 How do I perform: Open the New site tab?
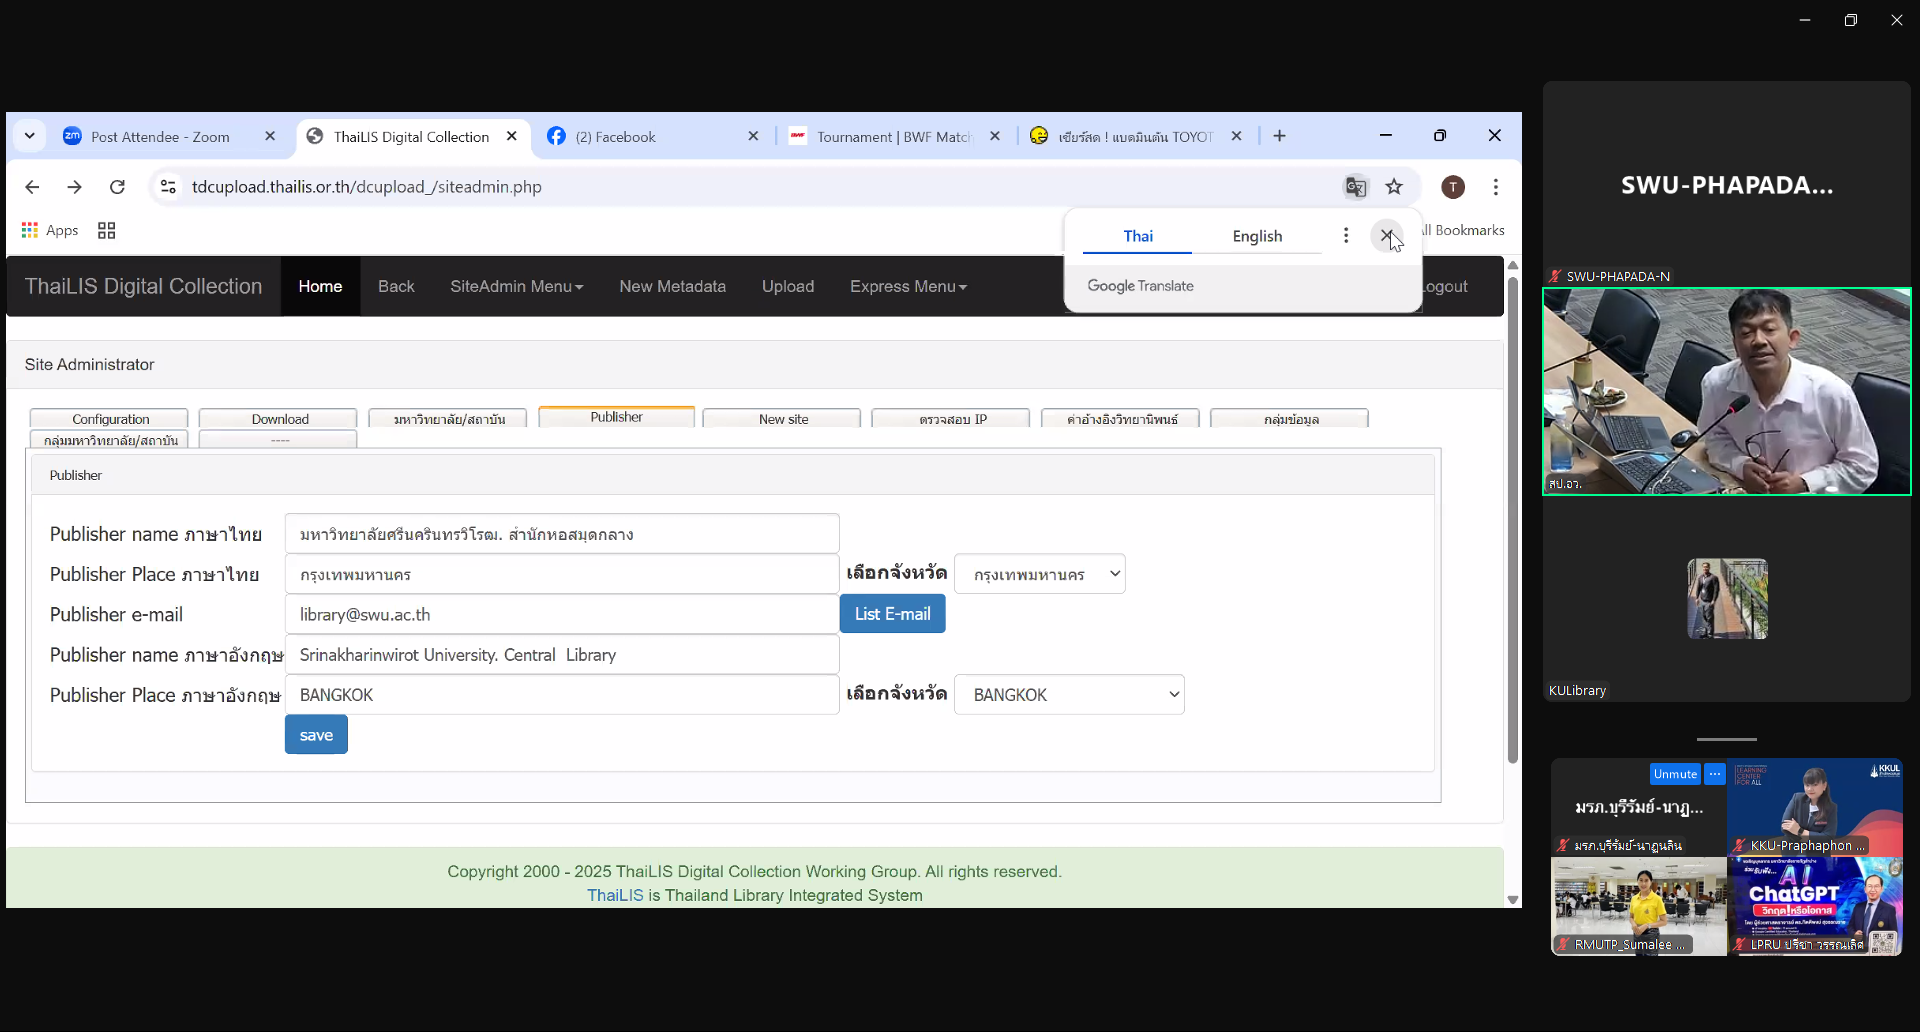coord(783,419)
